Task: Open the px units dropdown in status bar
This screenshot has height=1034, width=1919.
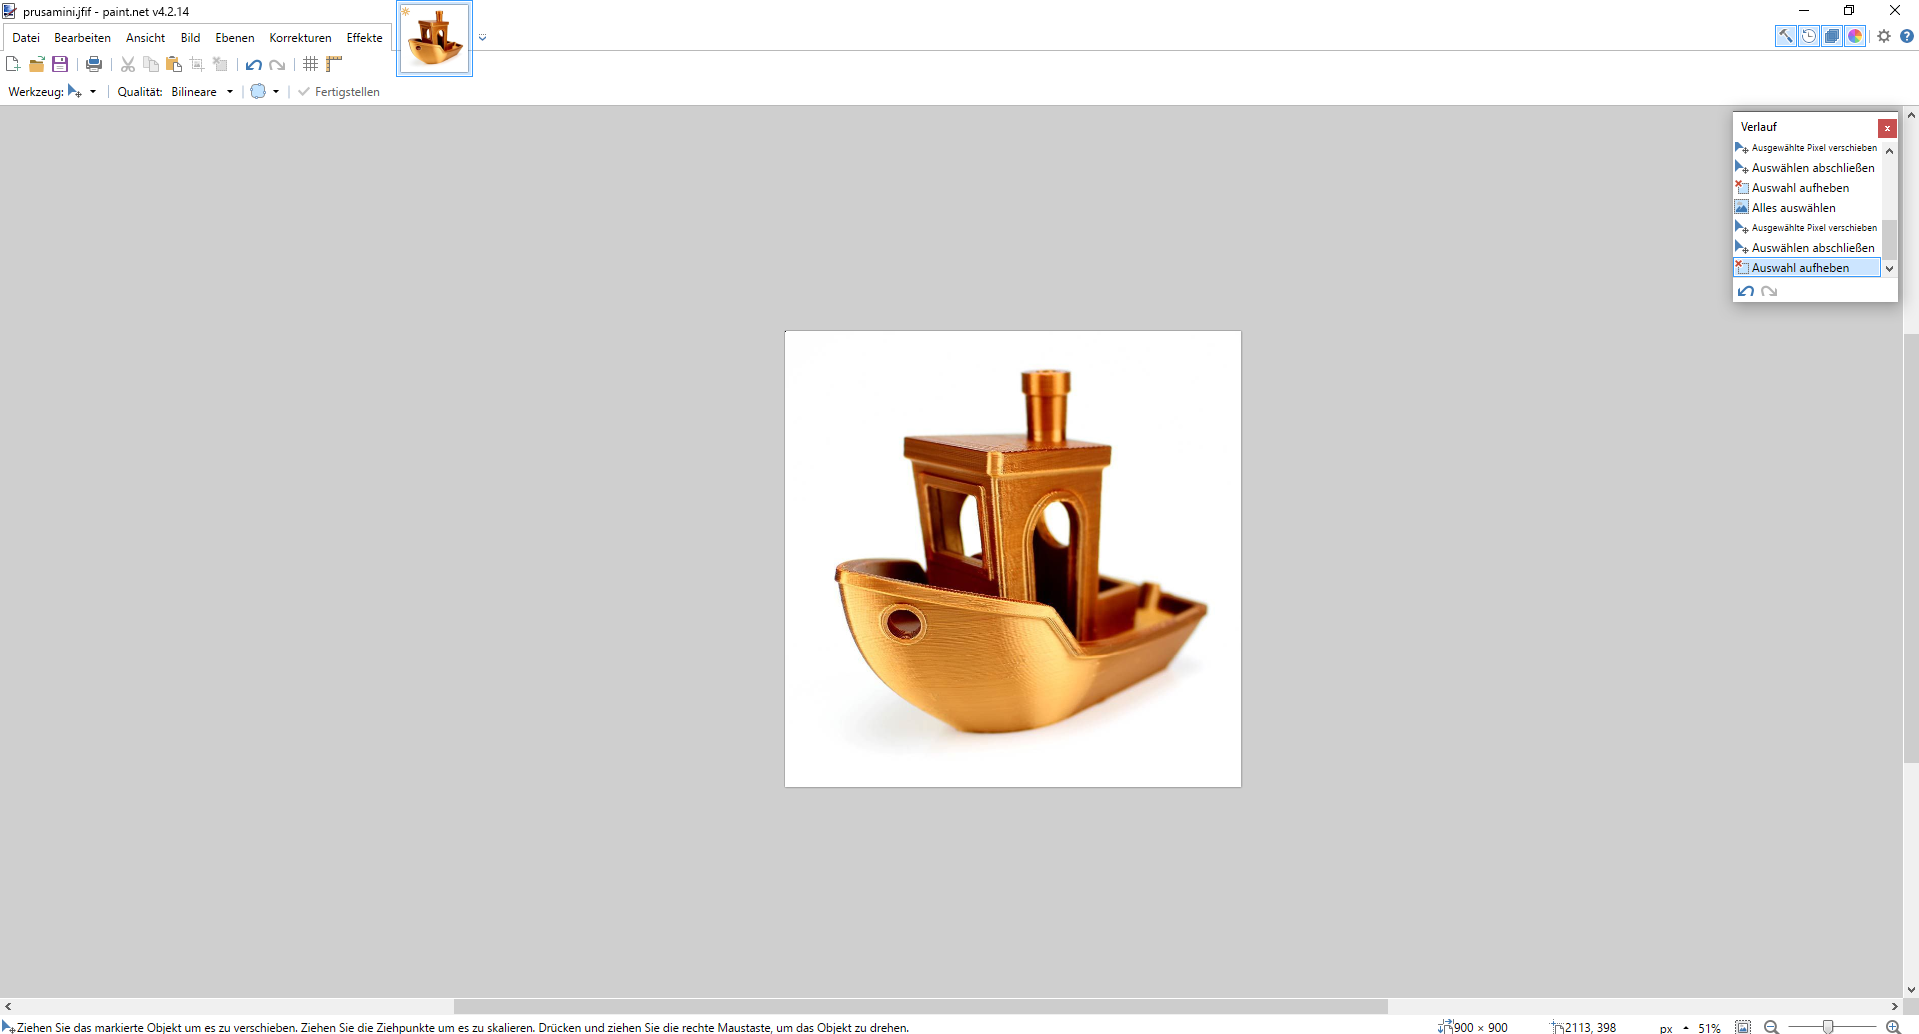Action: tap(1674, 1028)
